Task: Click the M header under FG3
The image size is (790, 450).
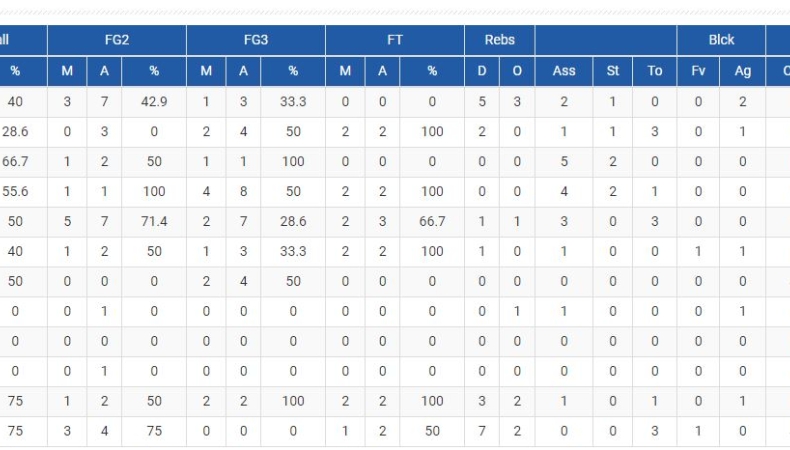Action: point(206,71)
